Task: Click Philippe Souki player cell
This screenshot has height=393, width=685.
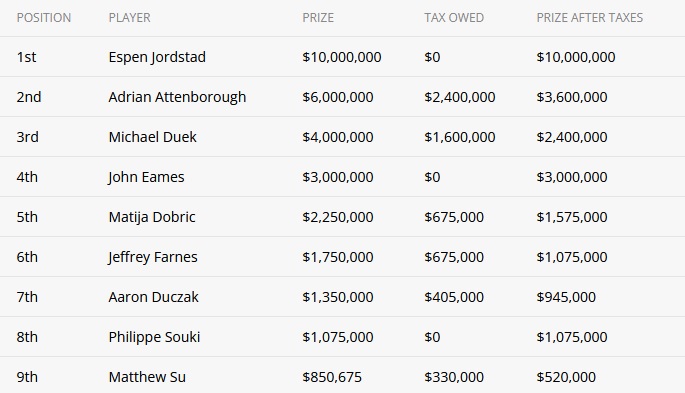Action: click(154, 337)
